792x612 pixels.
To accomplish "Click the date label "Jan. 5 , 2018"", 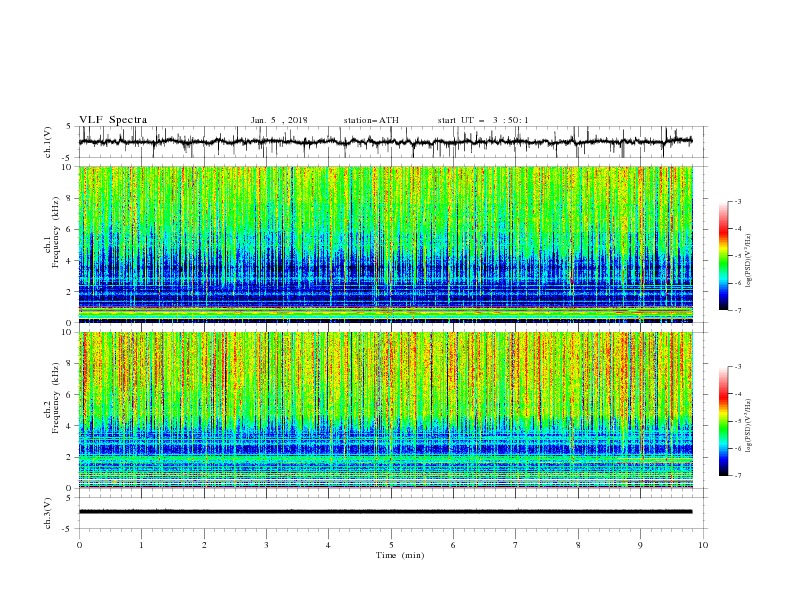I will point(279,120).
